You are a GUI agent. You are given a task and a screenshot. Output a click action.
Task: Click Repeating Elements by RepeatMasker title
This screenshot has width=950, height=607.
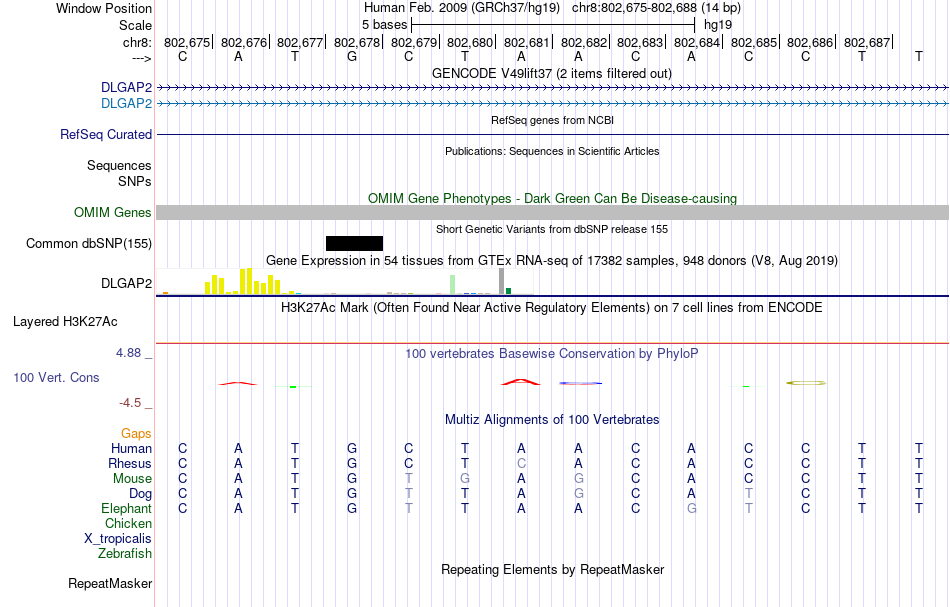pyautogui.click(x=552, y=569)
